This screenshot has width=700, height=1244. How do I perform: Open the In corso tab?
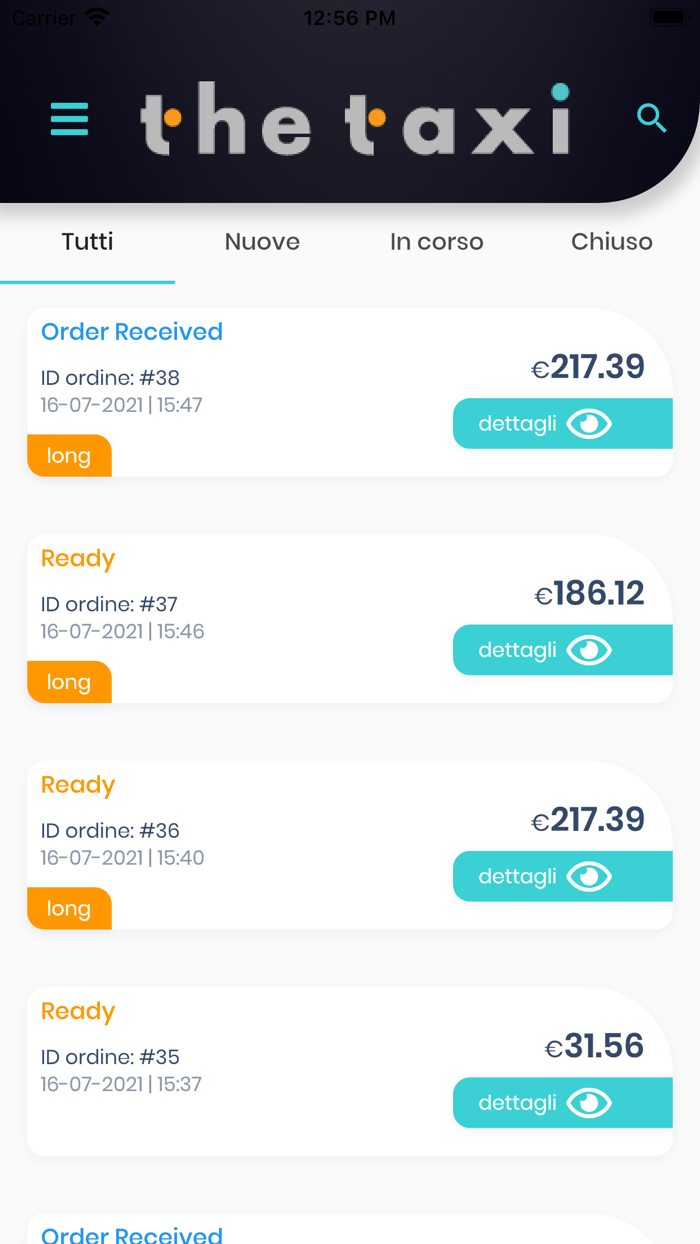[x=437, y=242]
